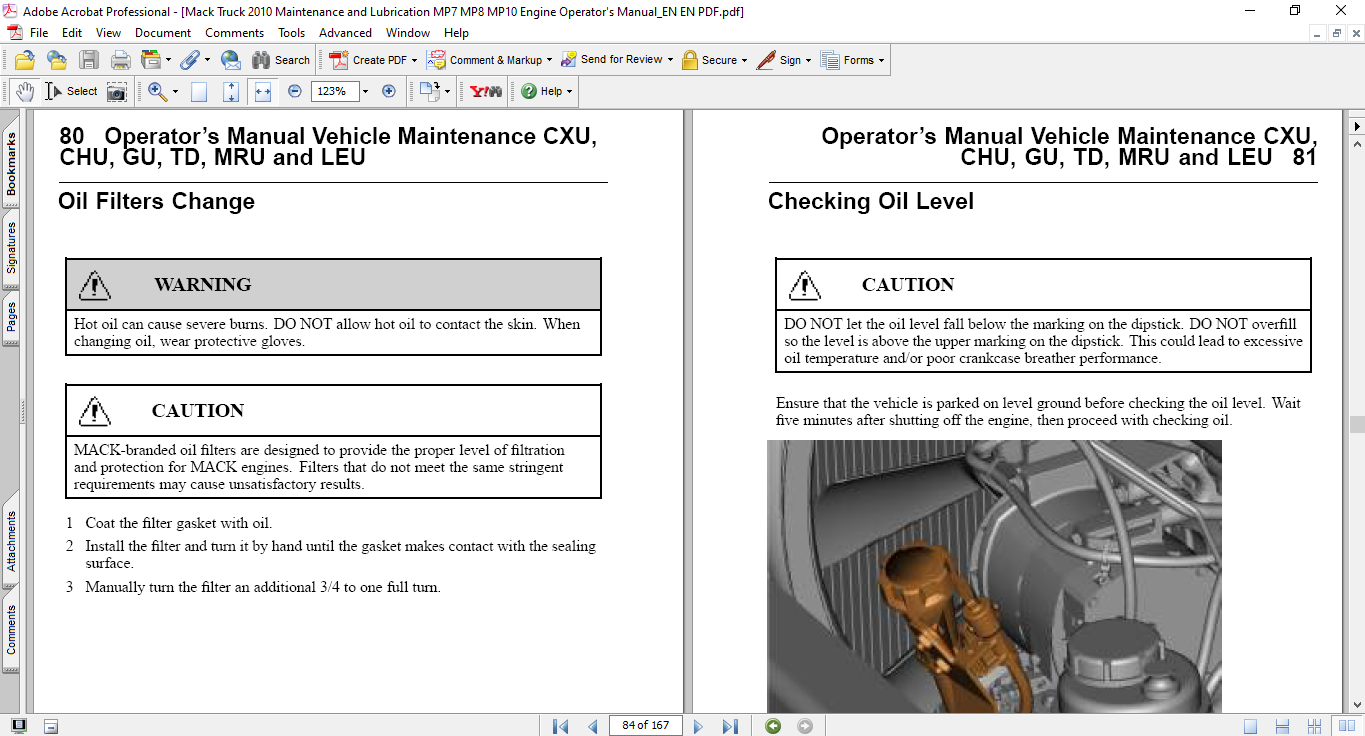Activate the Select text tool

71,91
